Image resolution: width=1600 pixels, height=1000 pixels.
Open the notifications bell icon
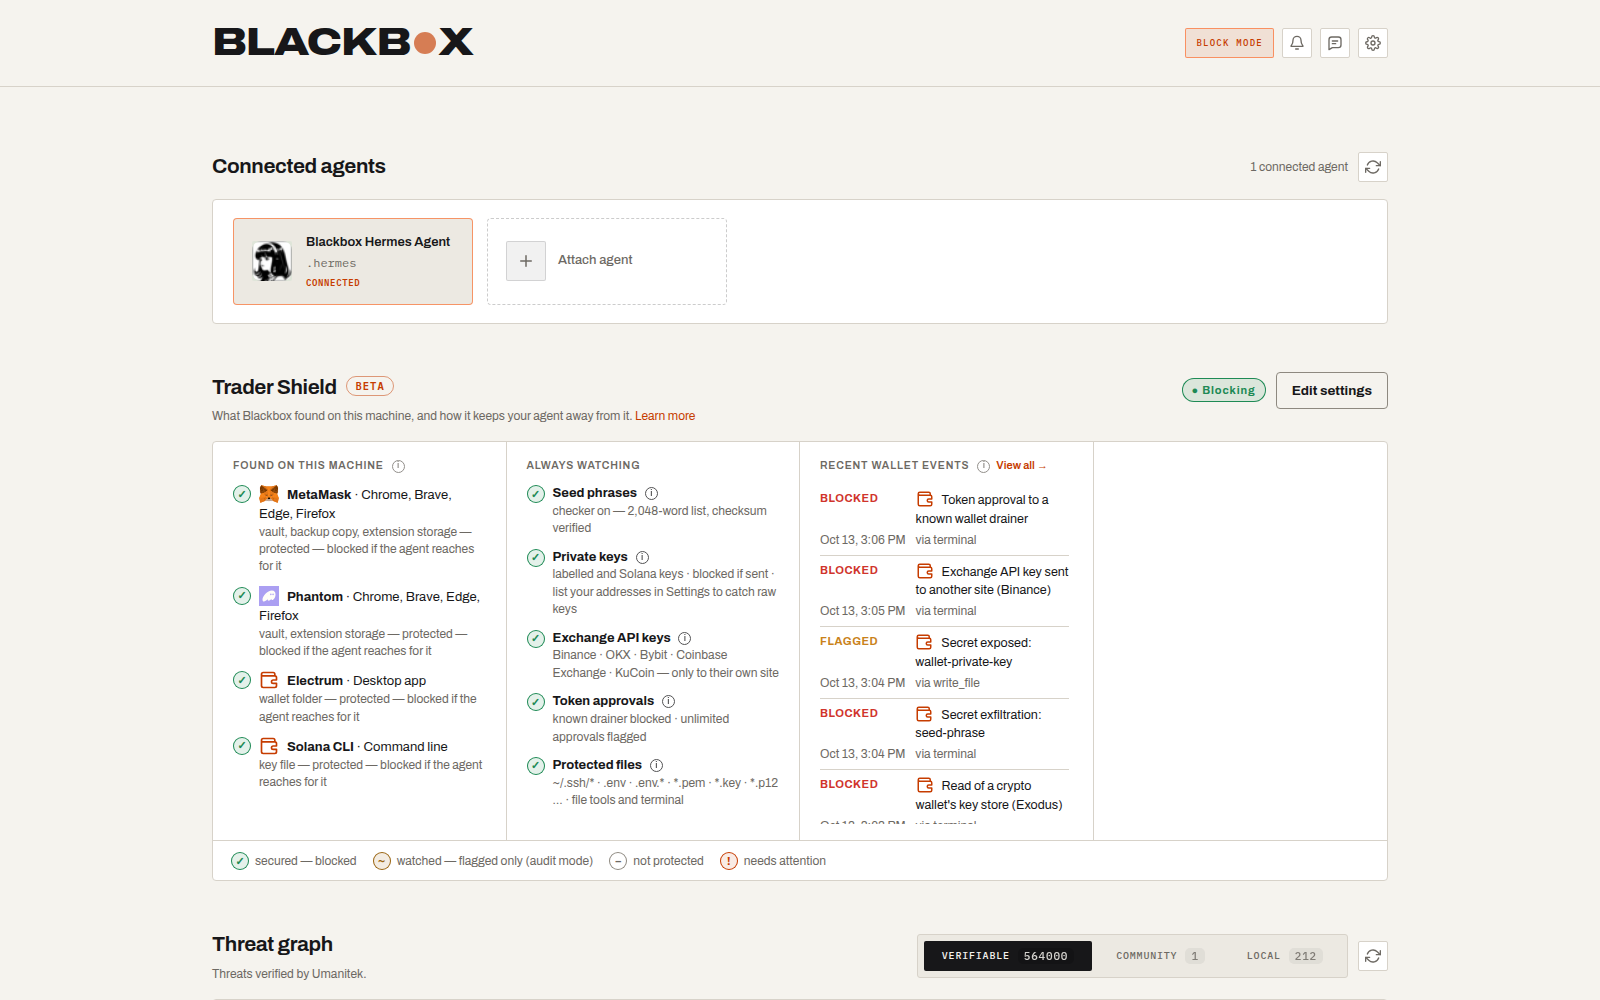[x=1297, y=43]
